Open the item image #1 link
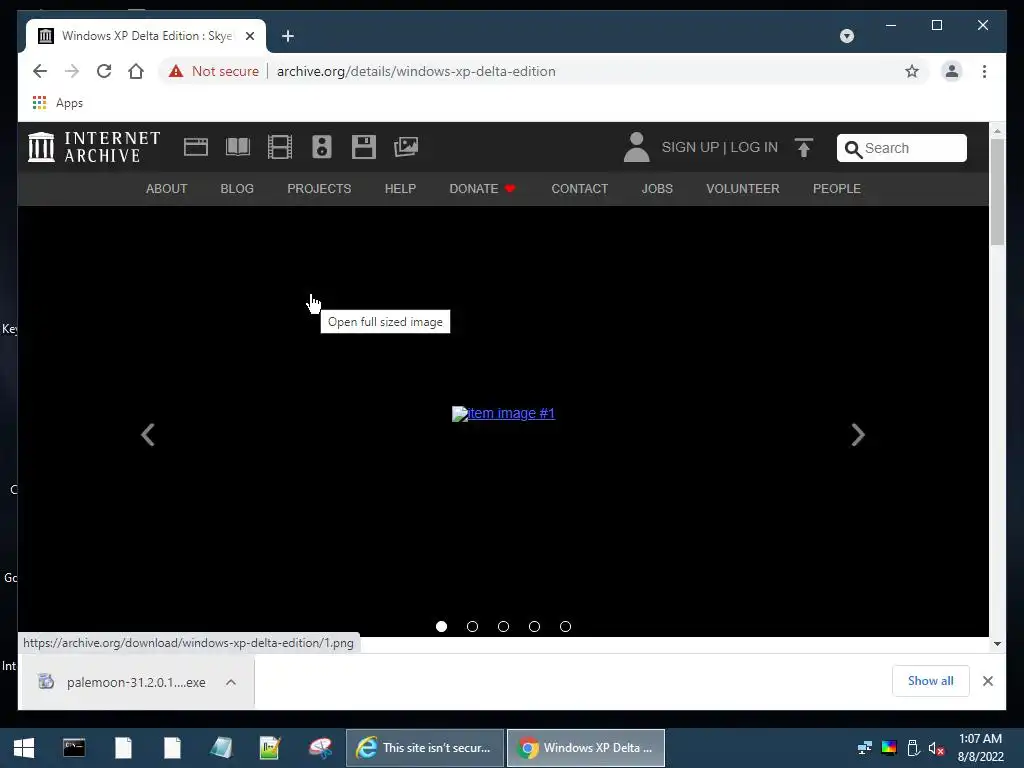Viewport: 1024px width, 768px height. (x=504, y=413)
